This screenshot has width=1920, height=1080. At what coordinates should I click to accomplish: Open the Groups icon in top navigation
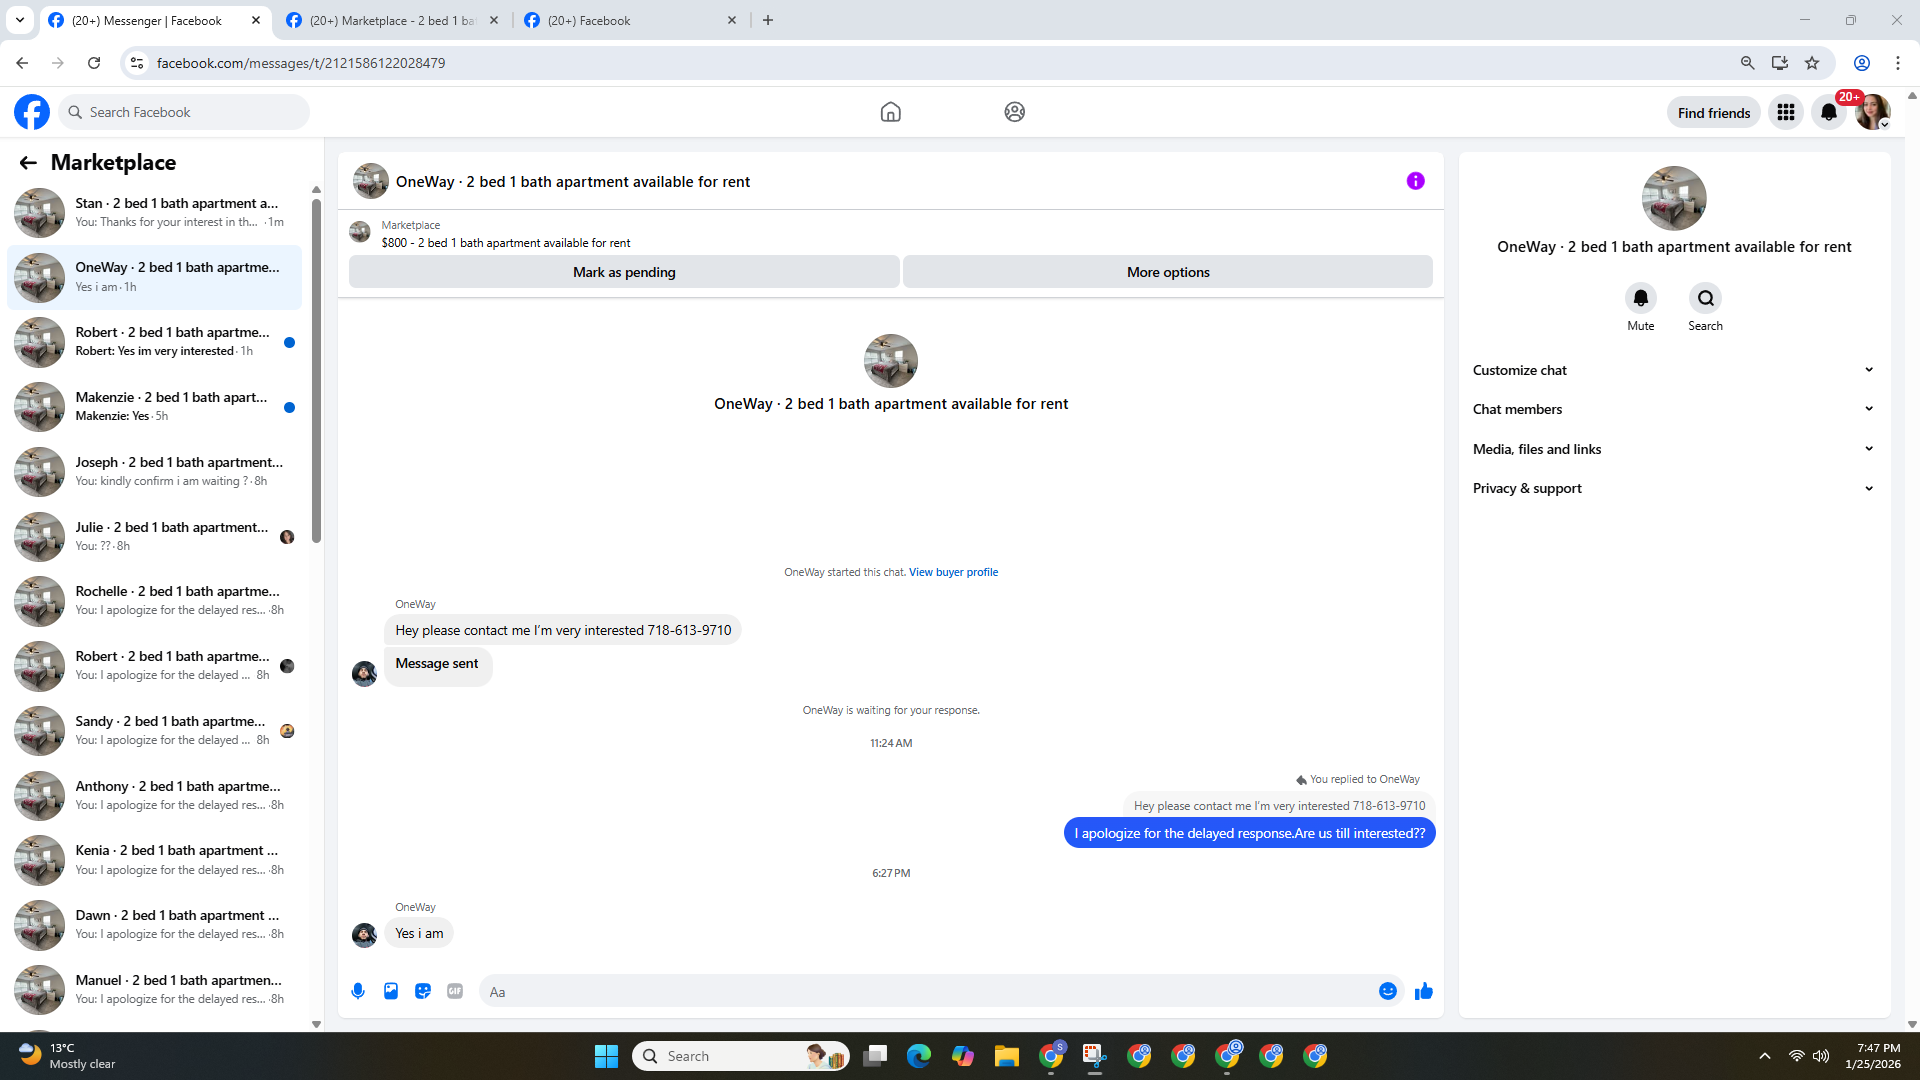pos(1014,112)
